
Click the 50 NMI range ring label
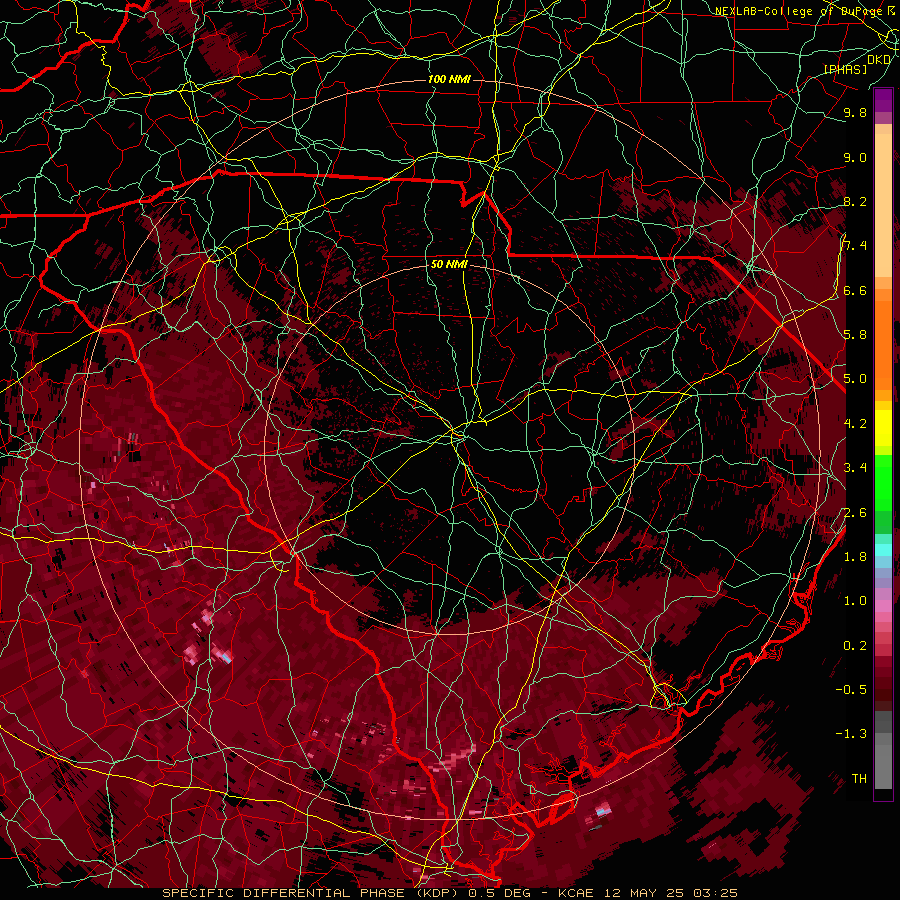point(449,264)
